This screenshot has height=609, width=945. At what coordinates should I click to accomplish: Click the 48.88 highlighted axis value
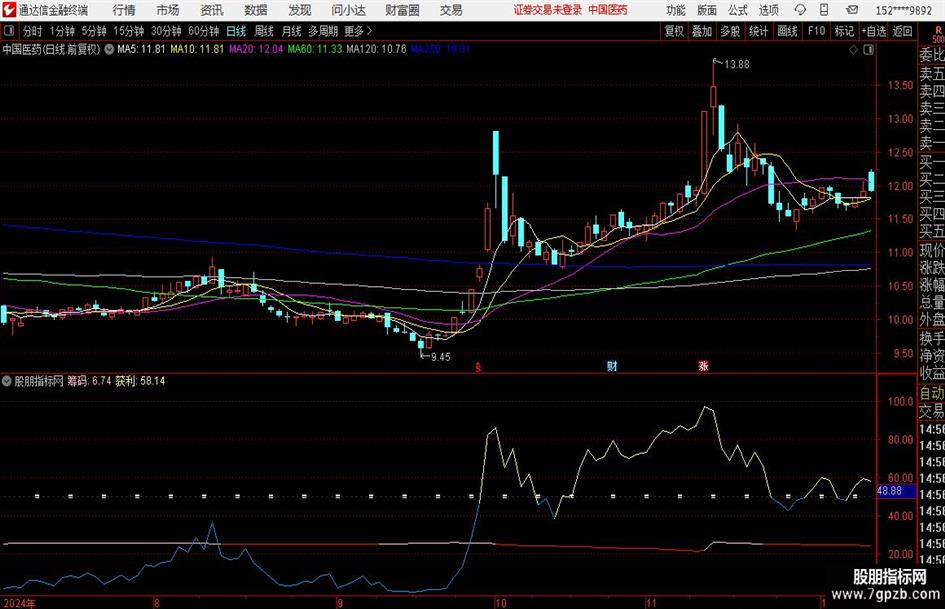pyautogui.click(x=890, y=491)
